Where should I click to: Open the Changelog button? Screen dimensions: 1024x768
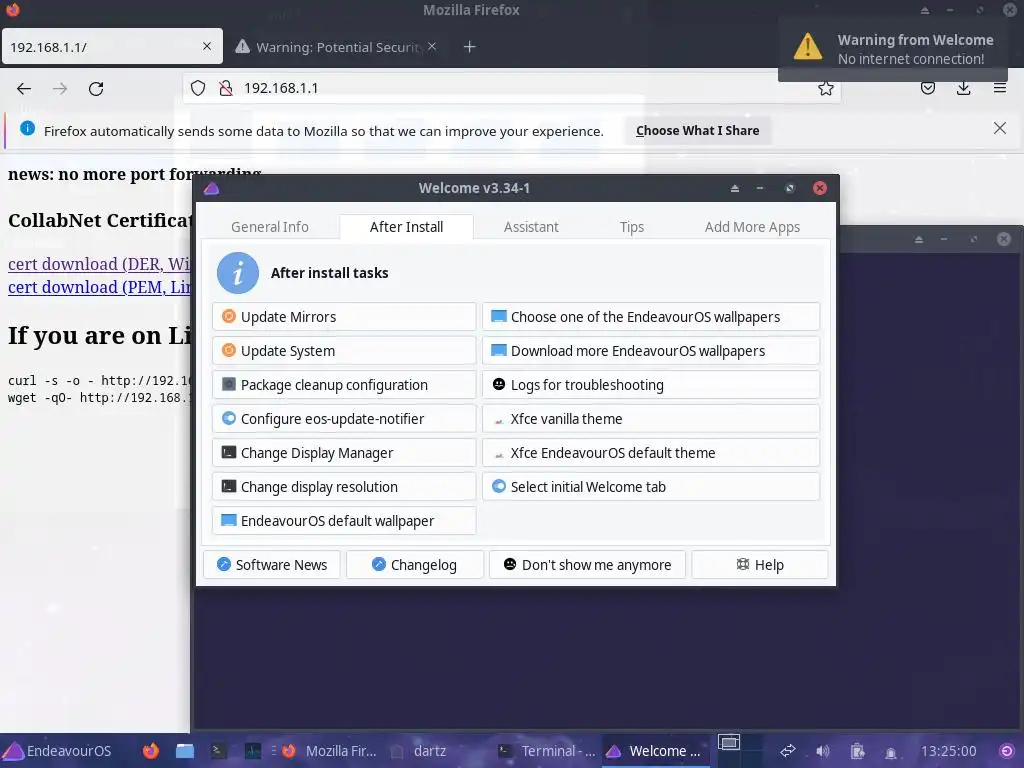point(415,565)
